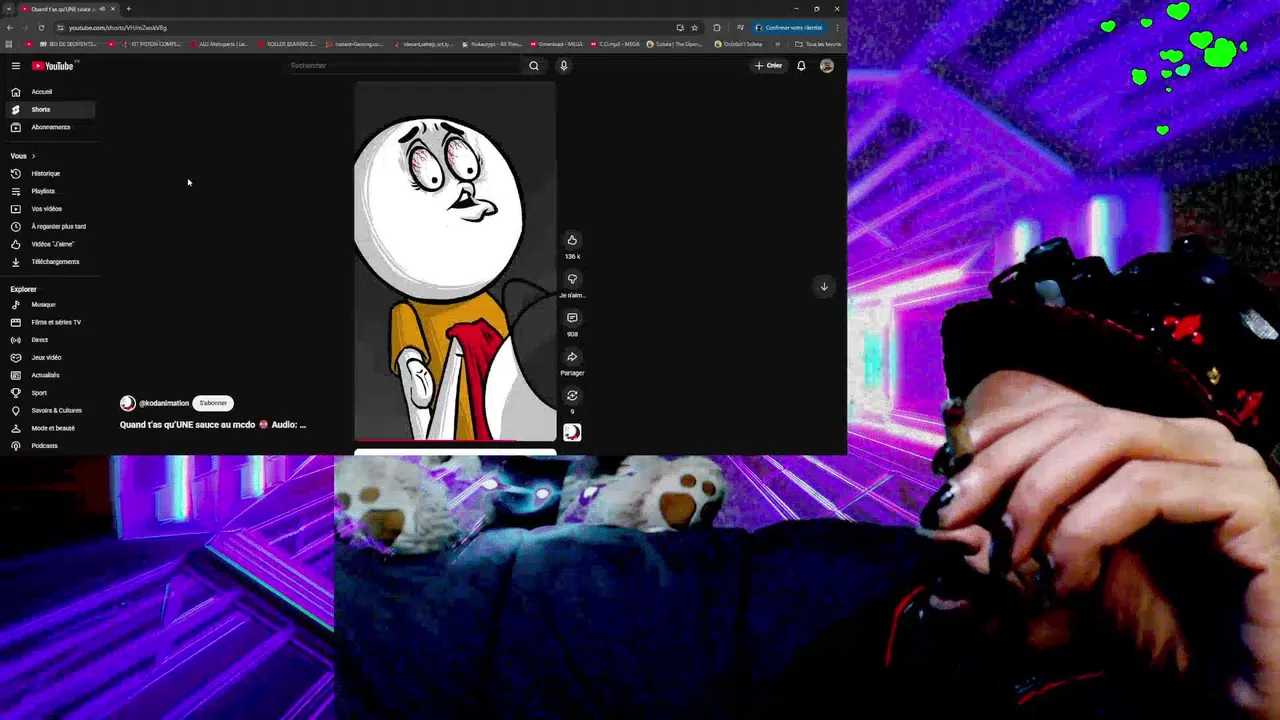
Task: Open the comments of the short
Action: click(x=572, y=318)
